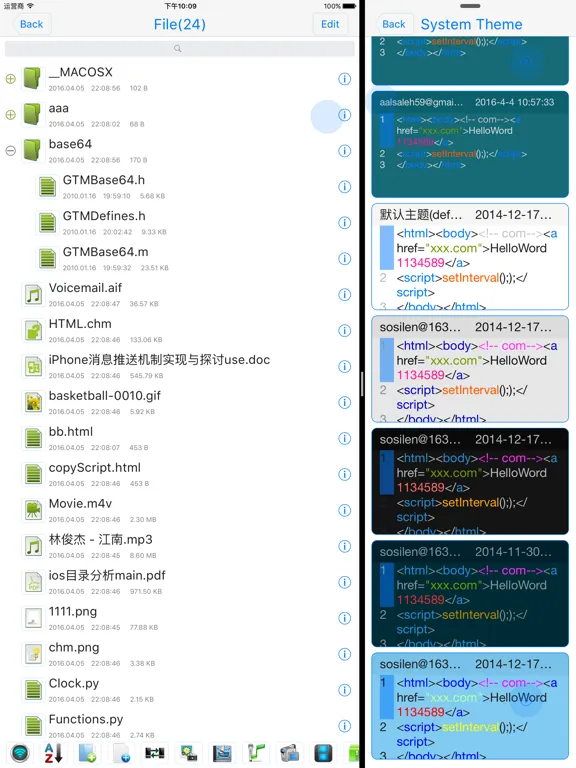Open the ios目录分析main.pdf PDF icon
Viewport: 576px width, 768px height.
[33, 582]
